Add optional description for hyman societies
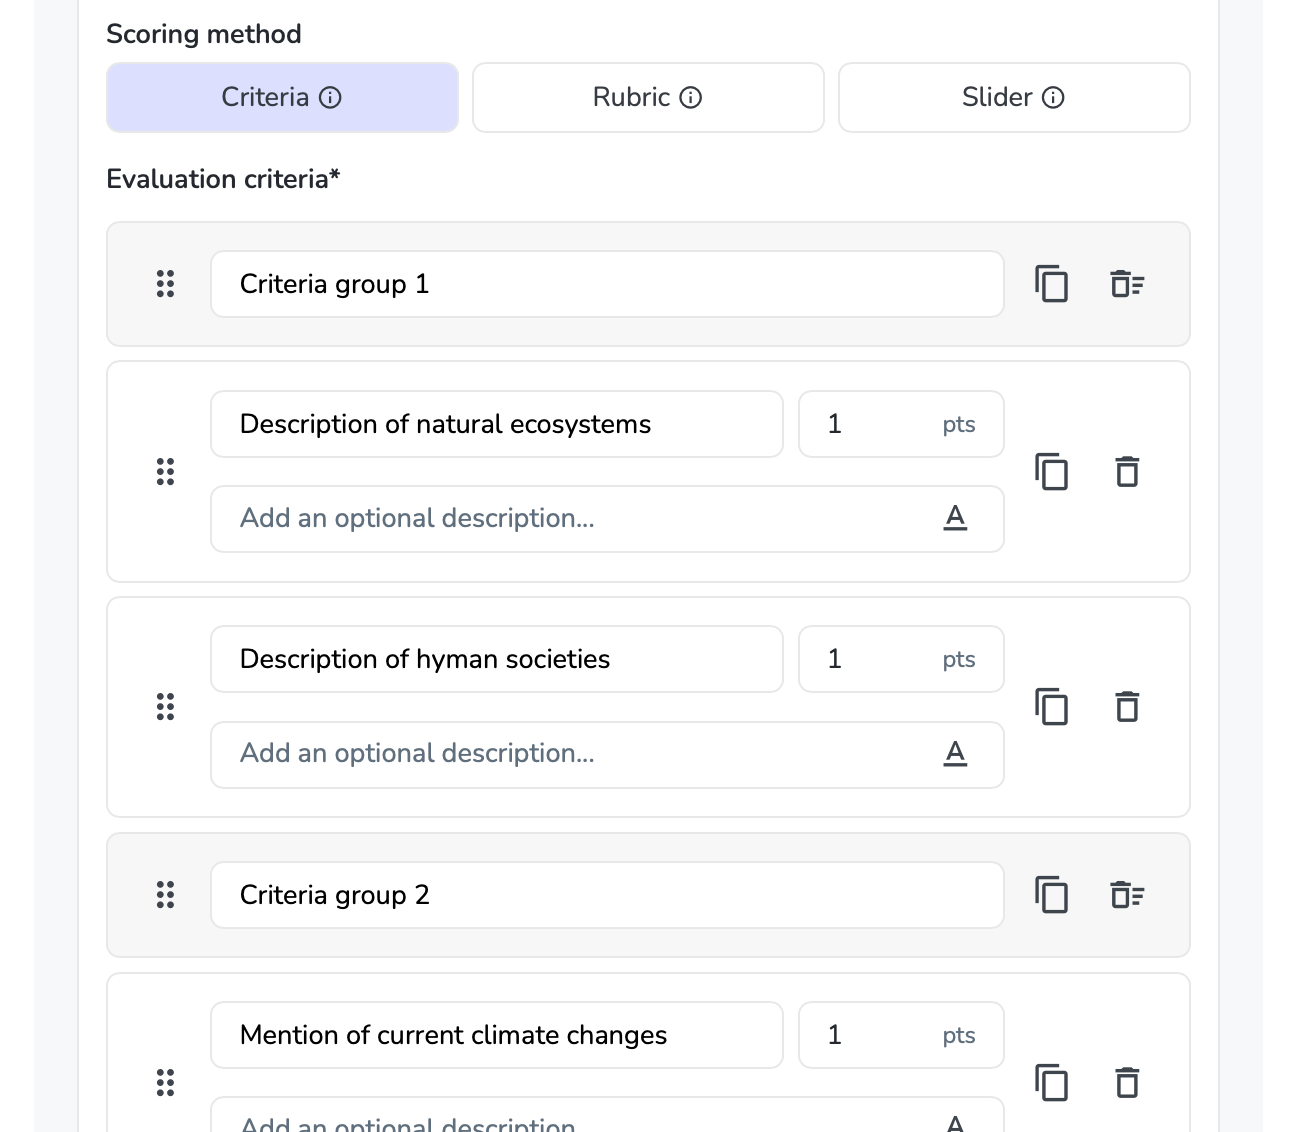 click(x=607, y=755)
